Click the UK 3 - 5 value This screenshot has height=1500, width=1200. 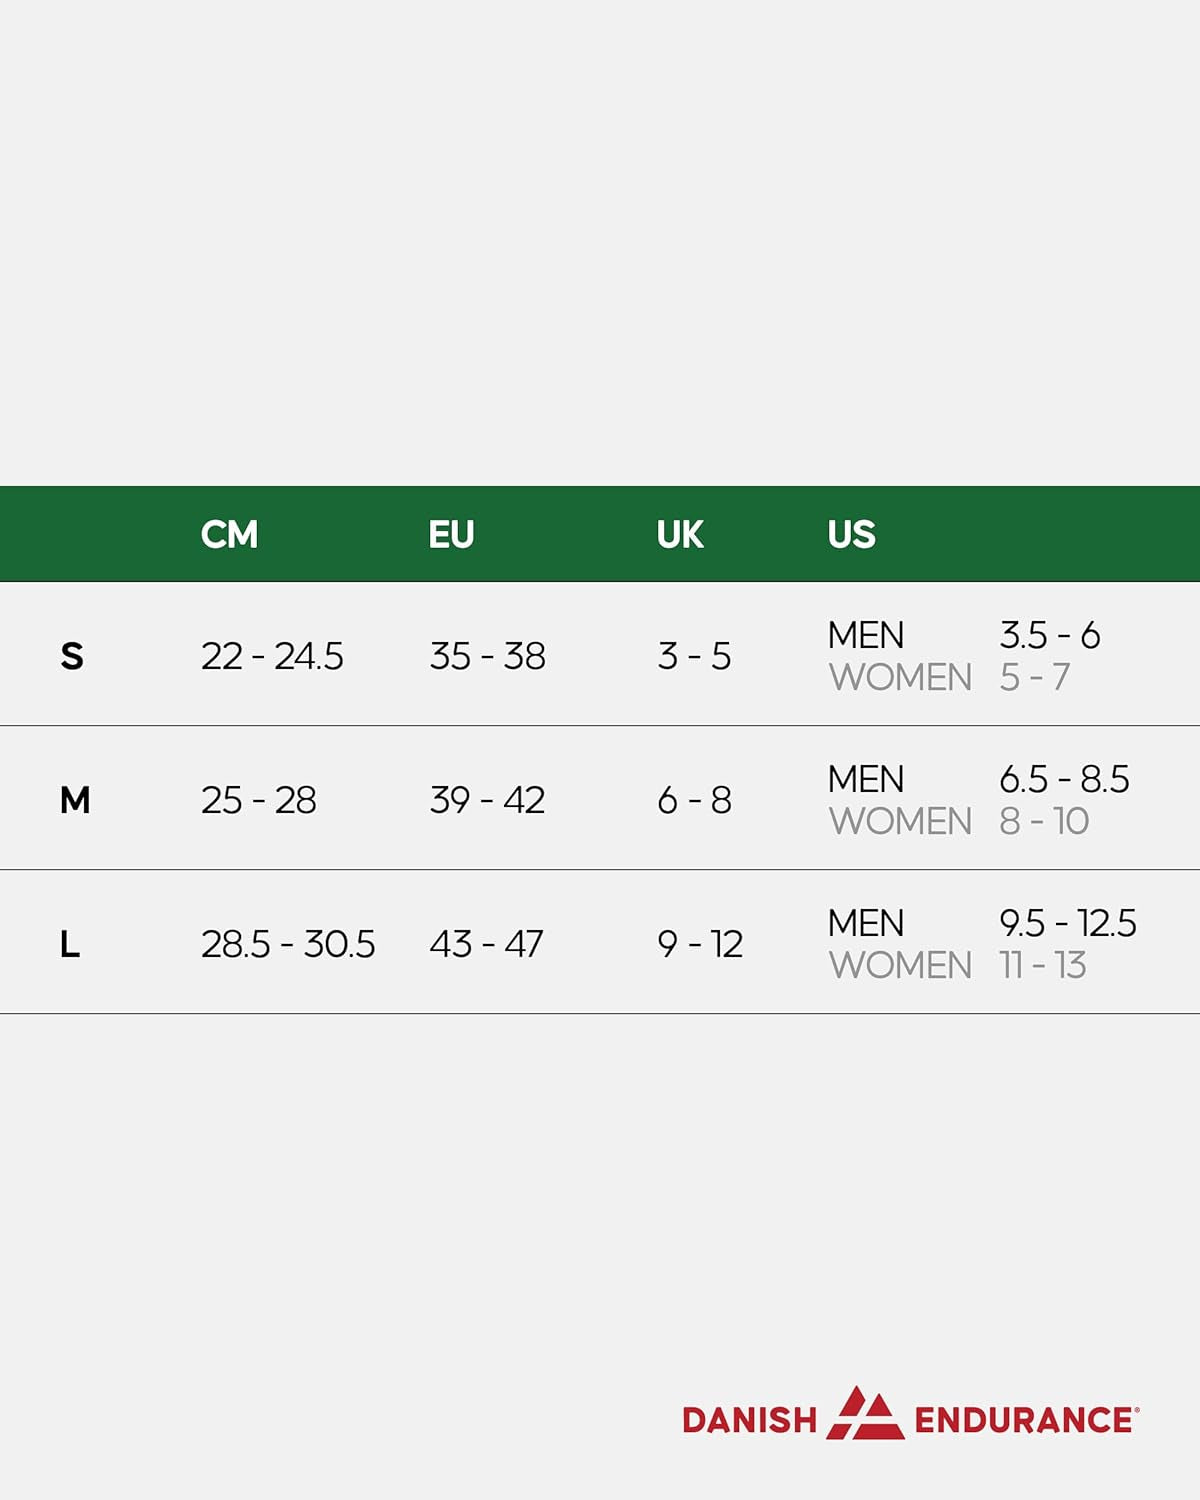[x=694, y=656]
